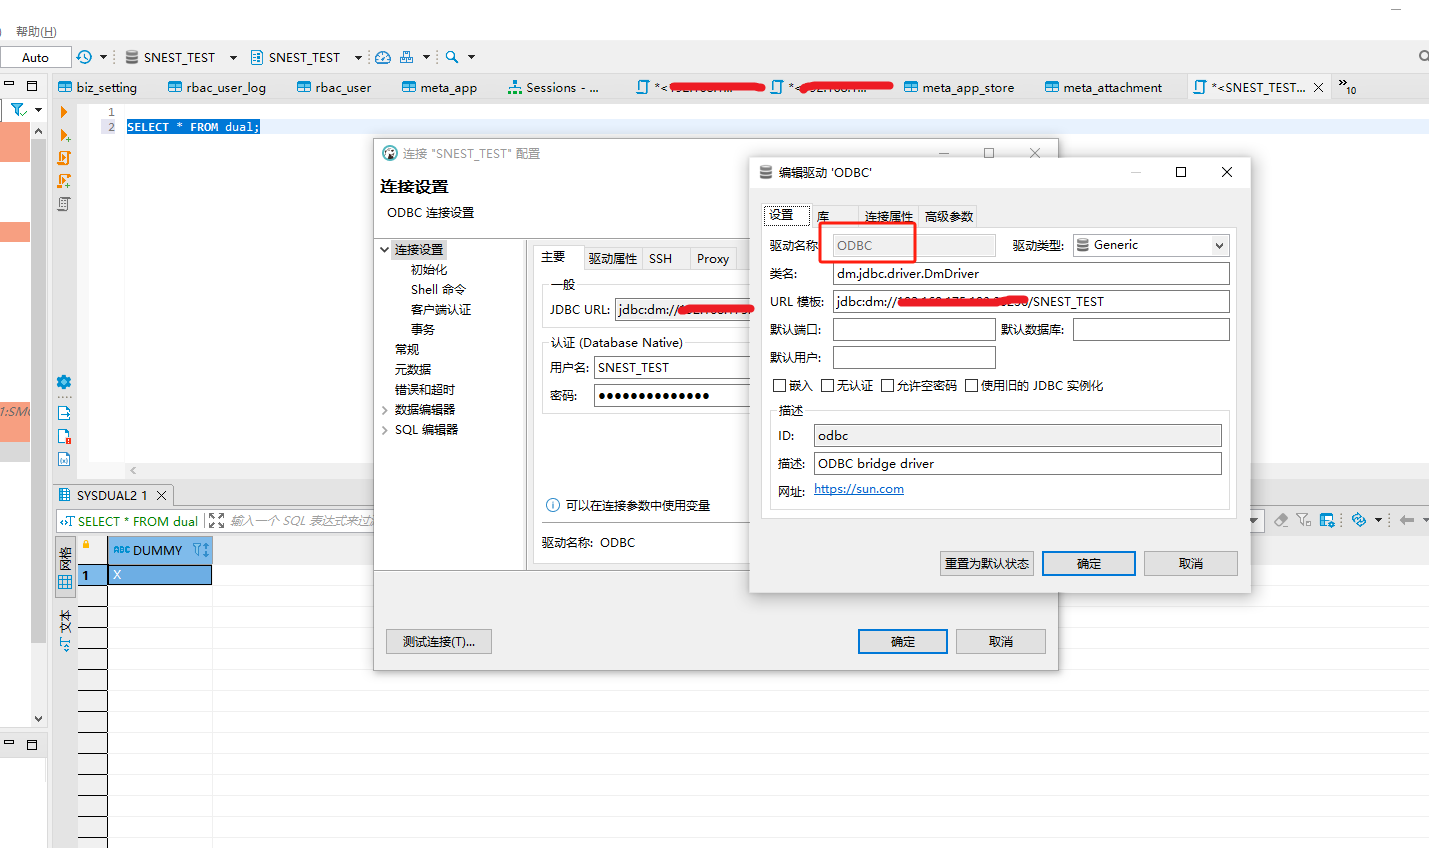Click the refresh results icon in results toolbar
Image resolution: width=1429 pixels, height=848 pixels.
pyautogui.click(x=1358, y=520)
